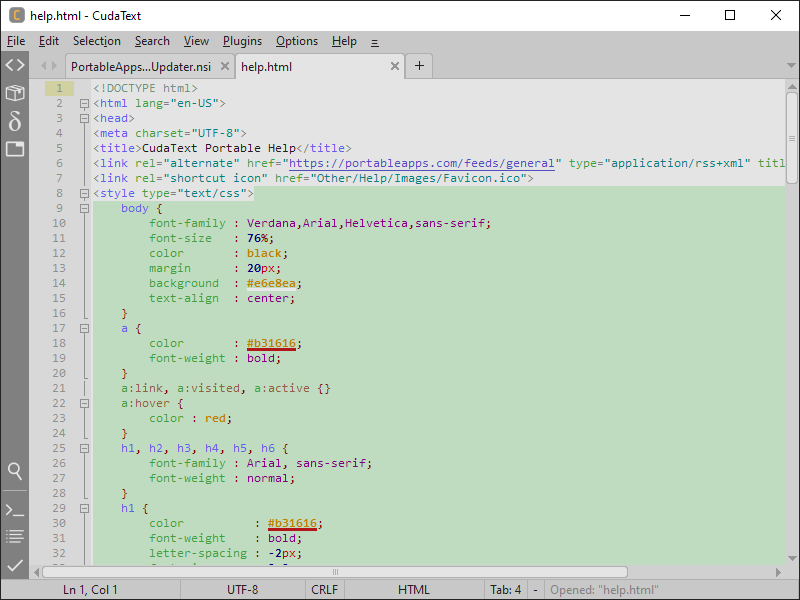Image resolution: width=800 pixels, height=600 pixels.
Task: Open the Tabs list sidebar panel
Action: pos(15,149)
